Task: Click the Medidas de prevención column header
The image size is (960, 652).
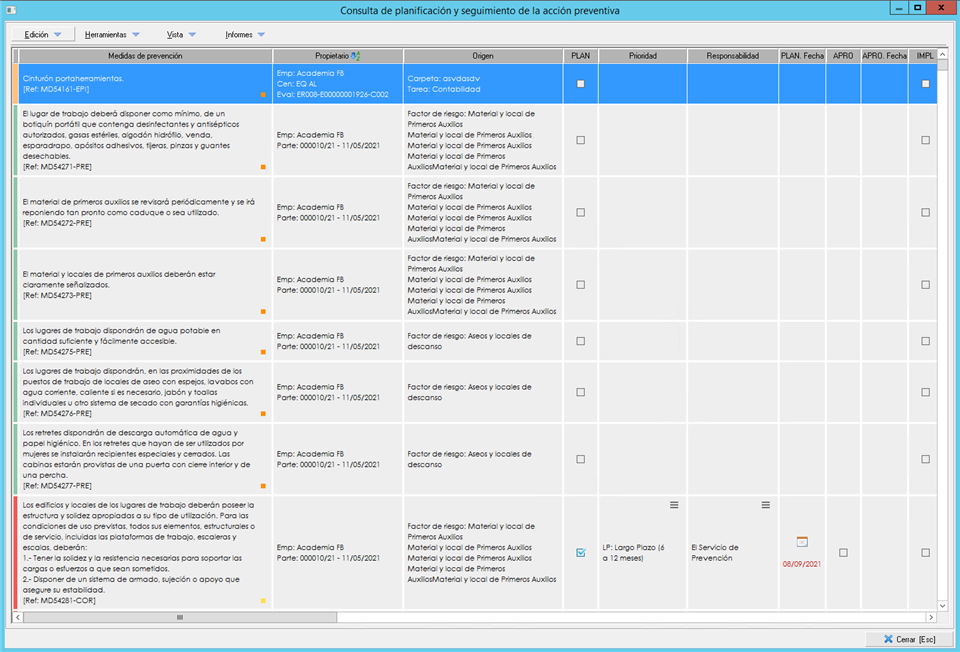Action: pyautogui.click(x=145, y=56)
